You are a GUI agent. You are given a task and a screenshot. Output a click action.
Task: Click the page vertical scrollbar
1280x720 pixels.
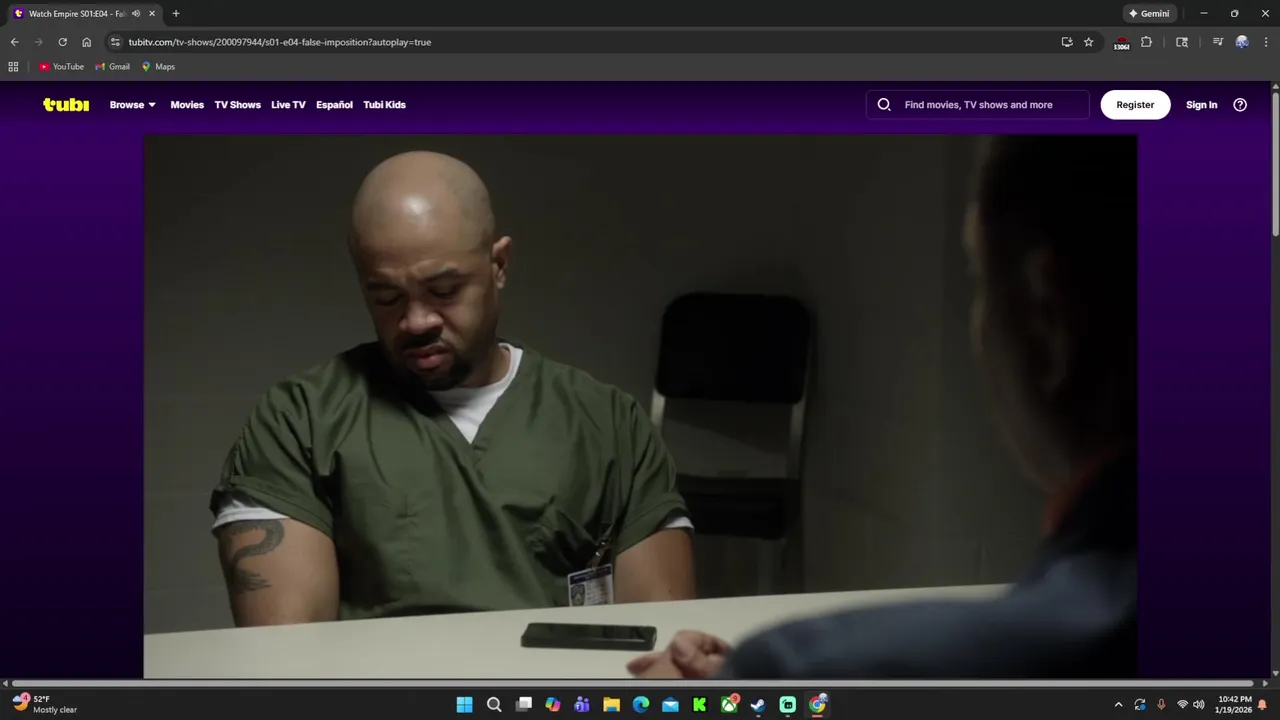(1275, 165)
